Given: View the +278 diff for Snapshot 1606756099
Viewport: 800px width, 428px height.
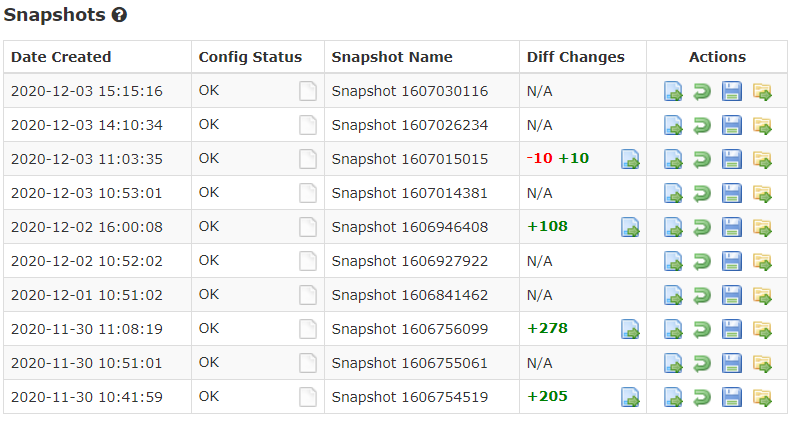Looking at the screenshot, I should pyautogui.click(x=630, y=330).
